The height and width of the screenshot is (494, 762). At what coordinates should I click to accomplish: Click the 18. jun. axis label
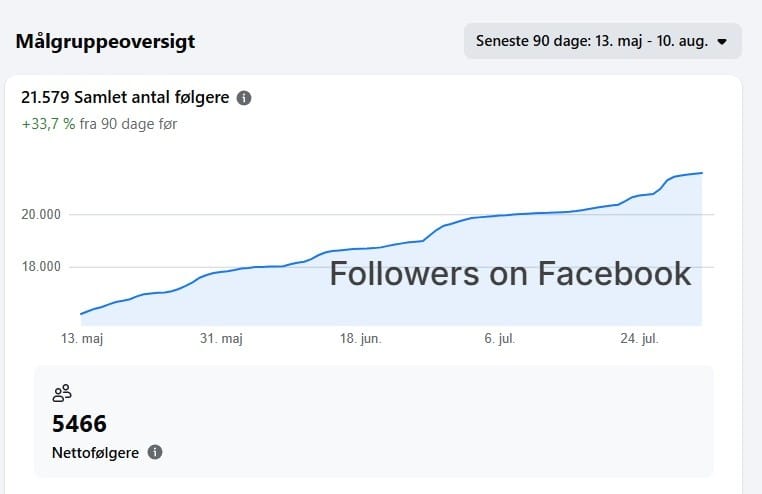(361, 338)
